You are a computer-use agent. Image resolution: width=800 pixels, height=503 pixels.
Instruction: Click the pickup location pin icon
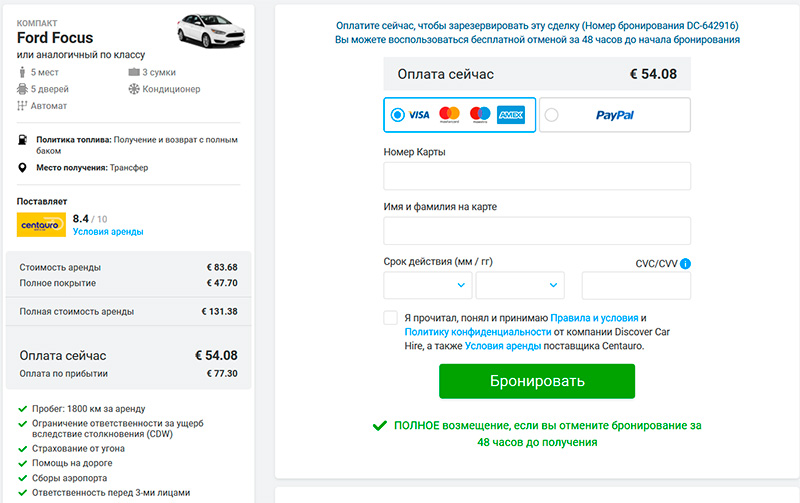click(23, 167)
